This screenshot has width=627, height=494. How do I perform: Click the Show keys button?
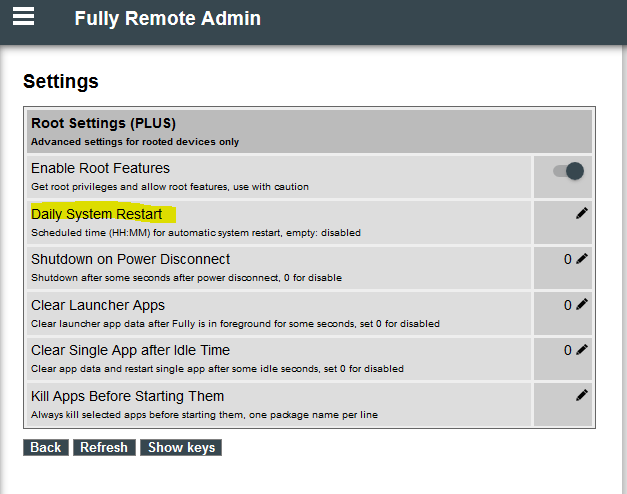click(181, 447)
